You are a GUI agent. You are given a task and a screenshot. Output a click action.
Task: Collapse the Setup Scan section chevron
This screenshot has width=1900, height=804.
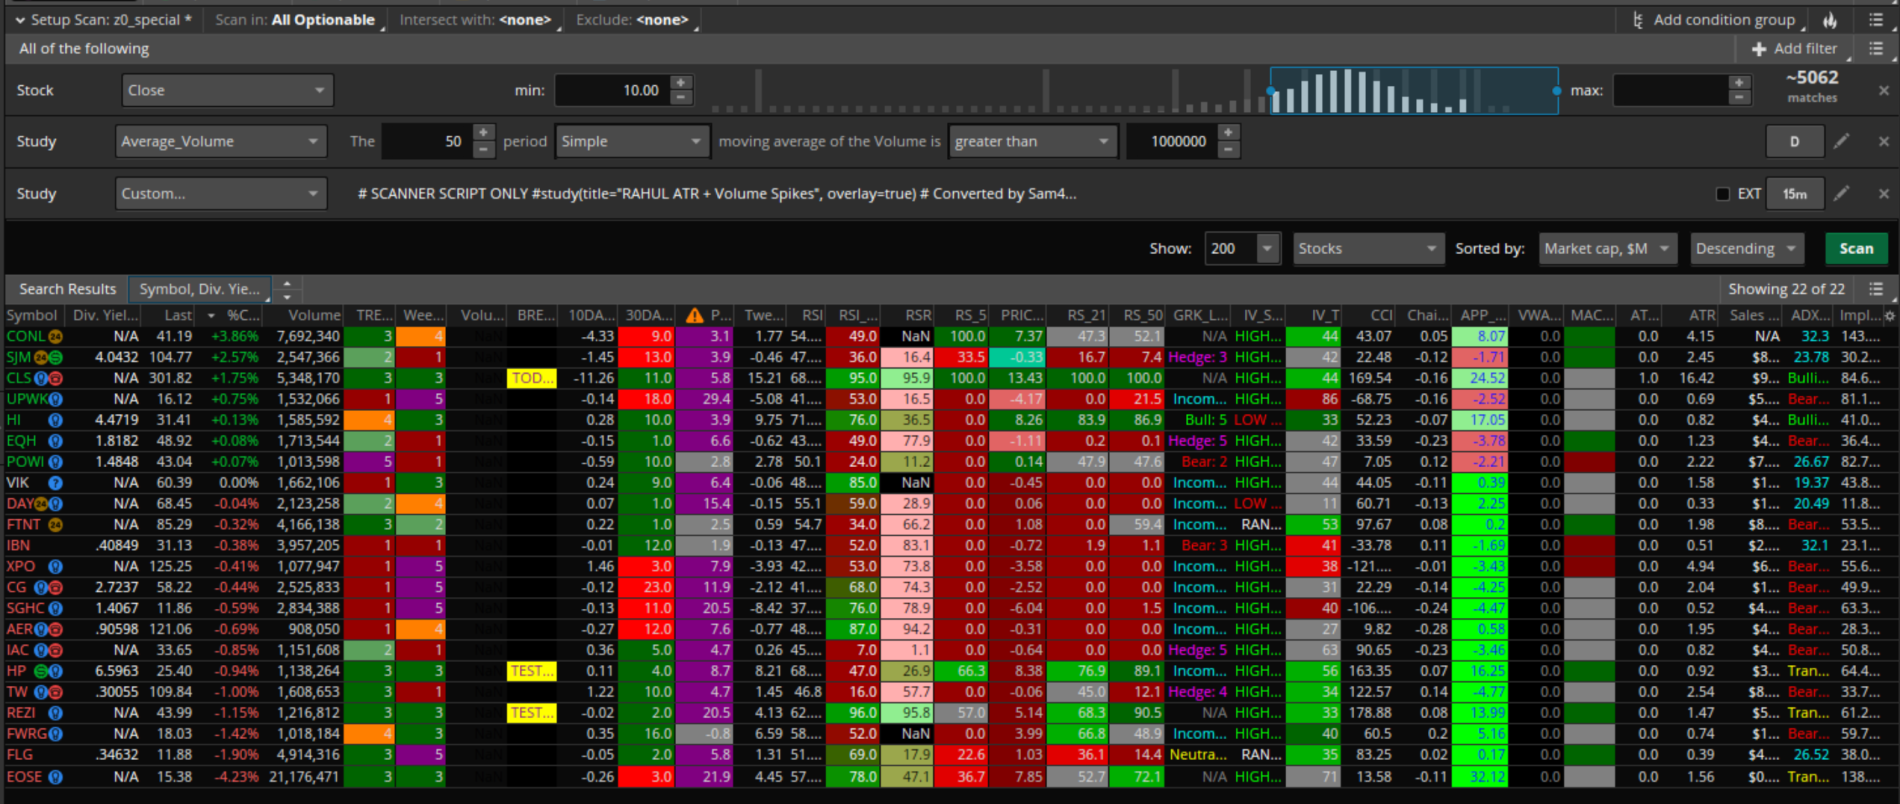click(x=19, y=20)
